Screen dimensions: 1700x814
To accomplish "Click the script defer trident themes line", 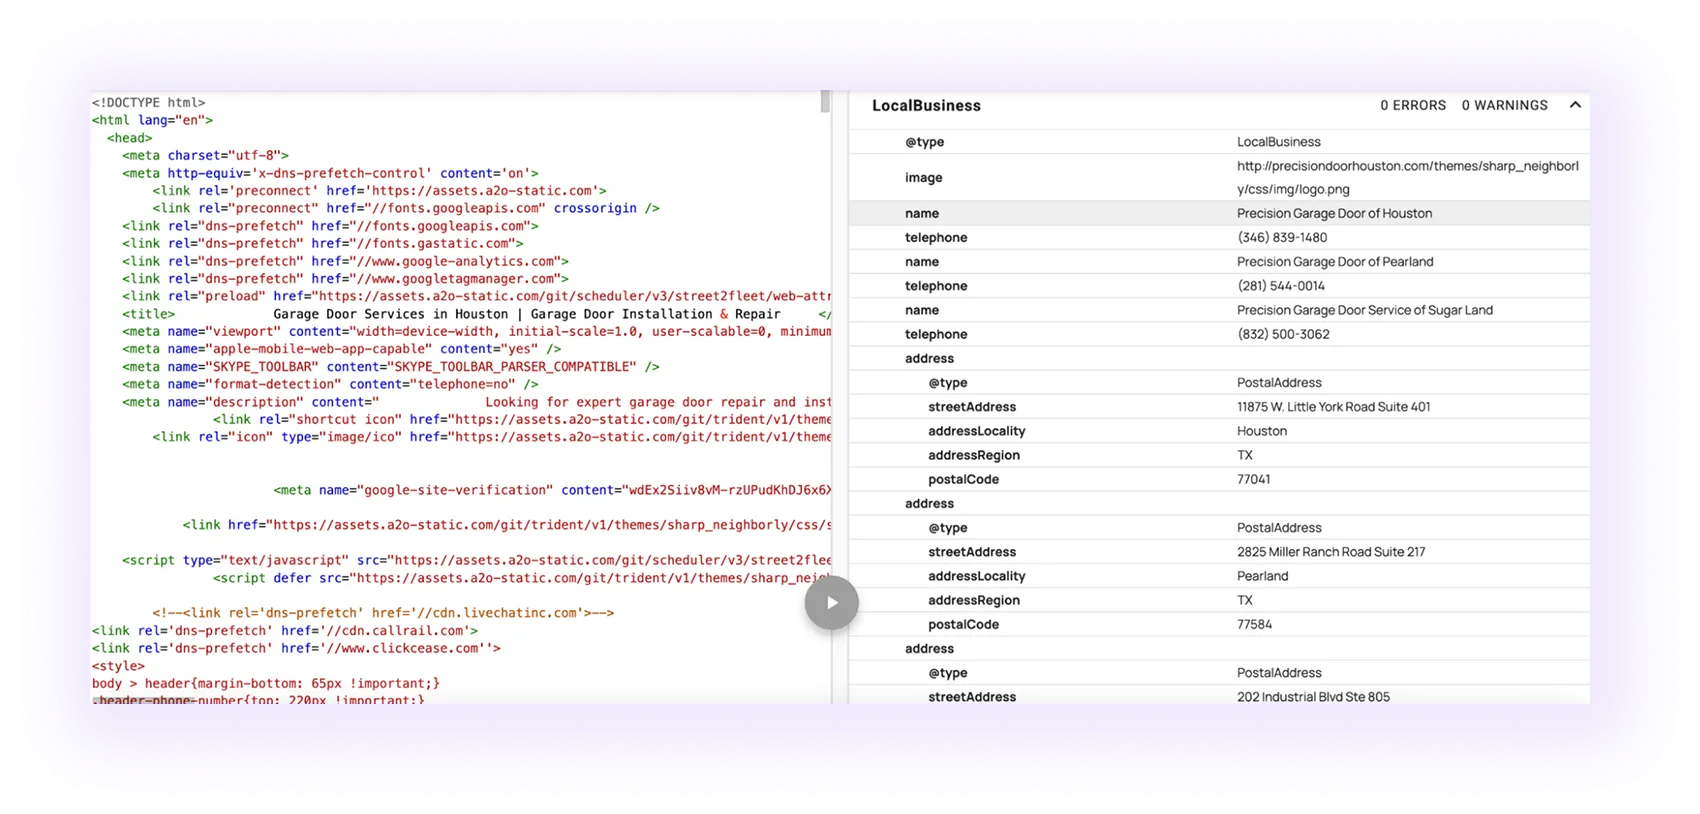I will (522, 578).
